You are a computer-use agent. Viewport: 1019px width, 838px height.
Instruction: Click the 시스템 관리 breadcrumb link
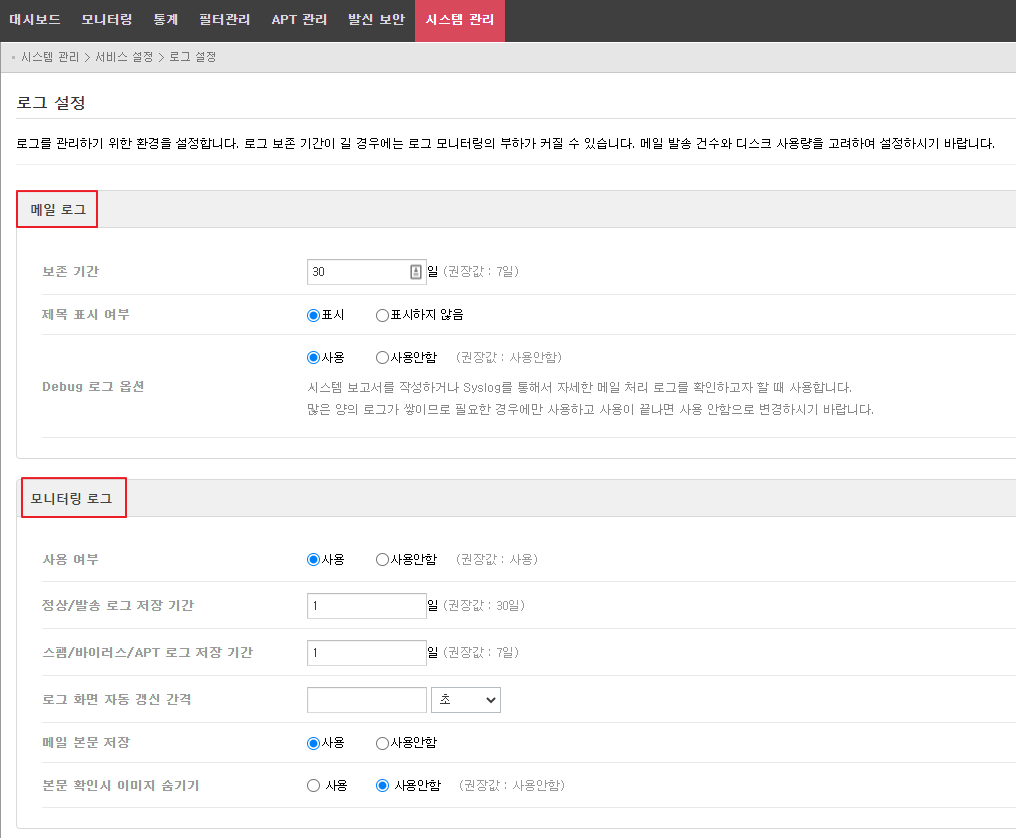[50, 57]
